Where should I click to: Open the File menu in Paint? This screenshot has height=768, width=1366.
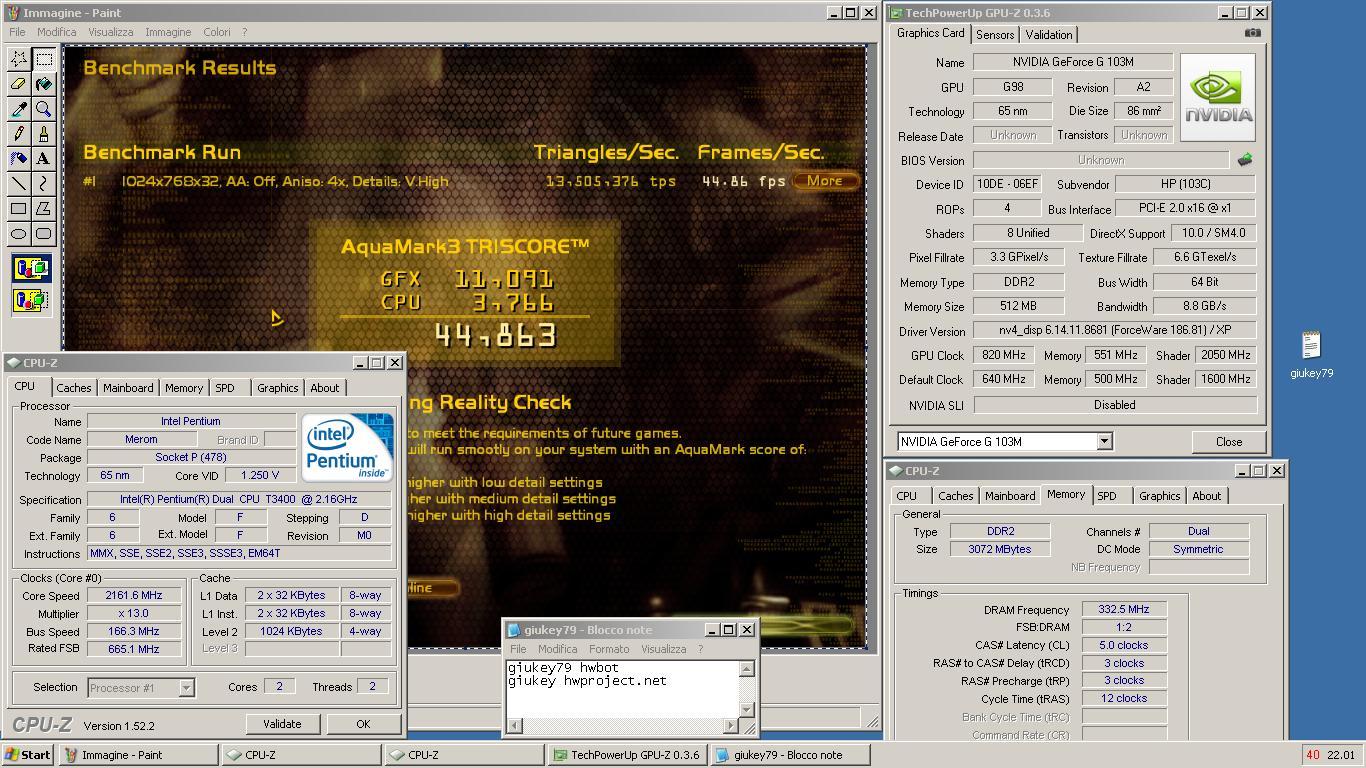click(x=17, y=32)
